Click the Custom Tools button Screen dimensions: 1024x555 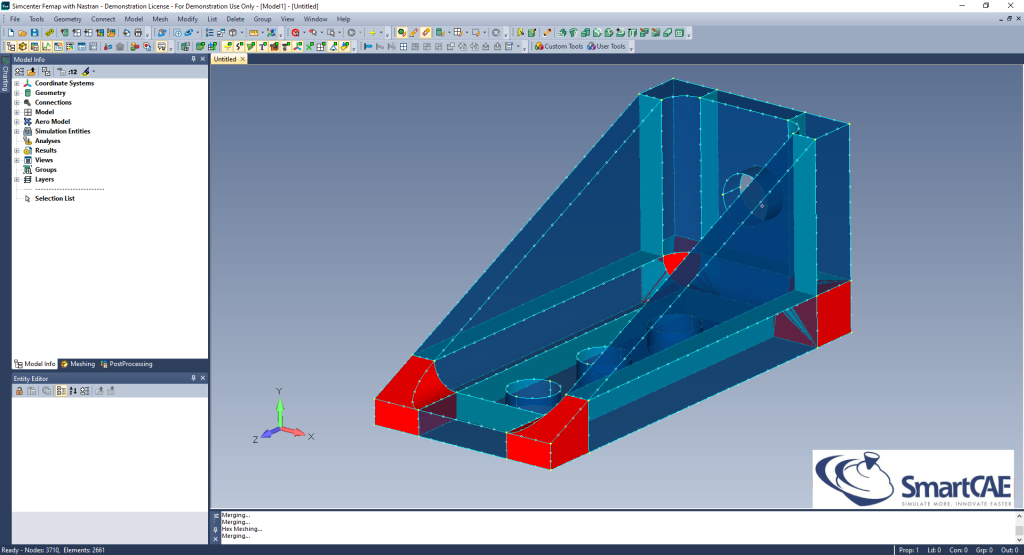click(x=558, y=46)
